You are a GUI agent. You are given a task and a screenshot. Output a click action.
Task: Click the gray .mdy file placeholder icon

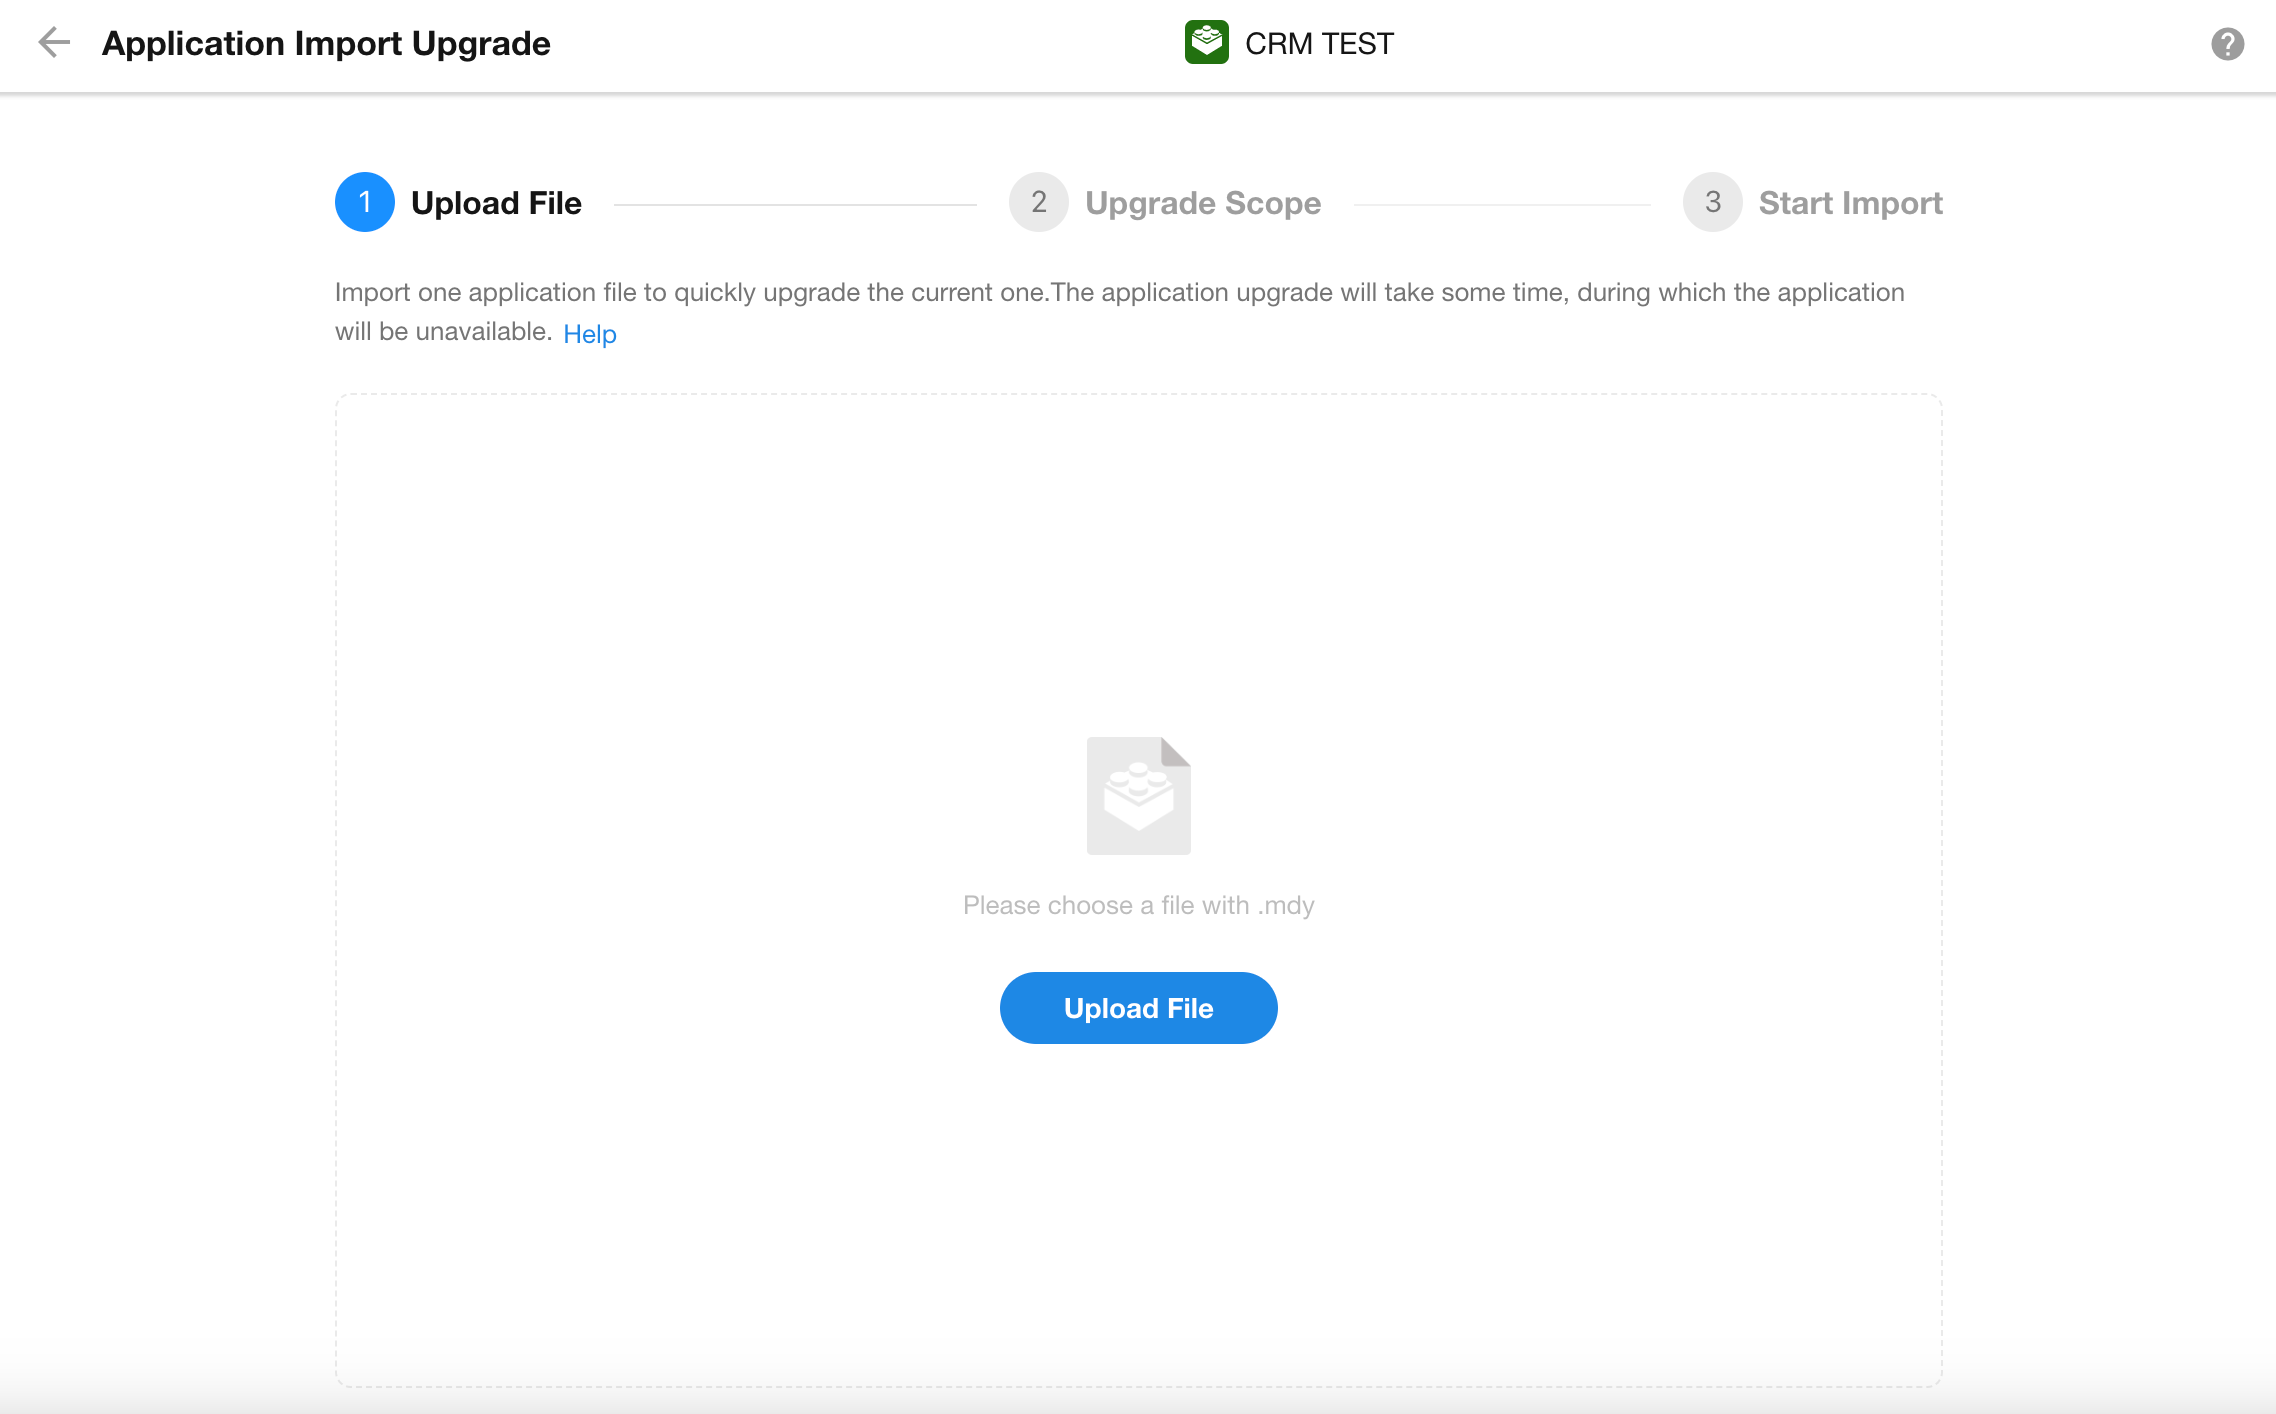pyautogui.click(x=1138, y=796)
